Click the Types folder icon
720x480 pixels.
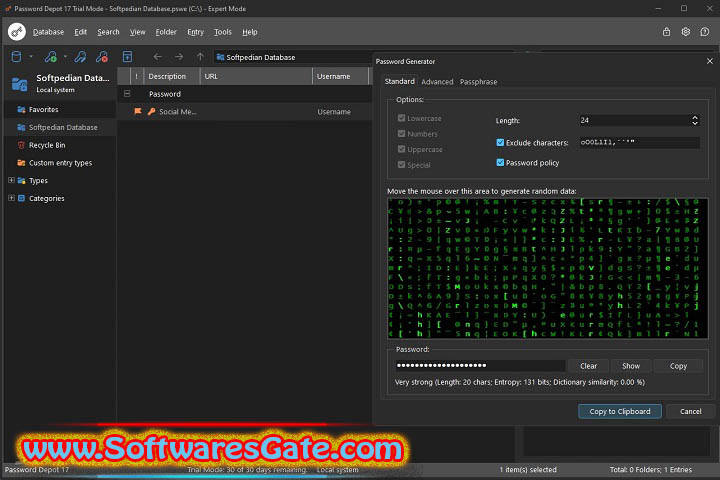(x=21, y=181)
